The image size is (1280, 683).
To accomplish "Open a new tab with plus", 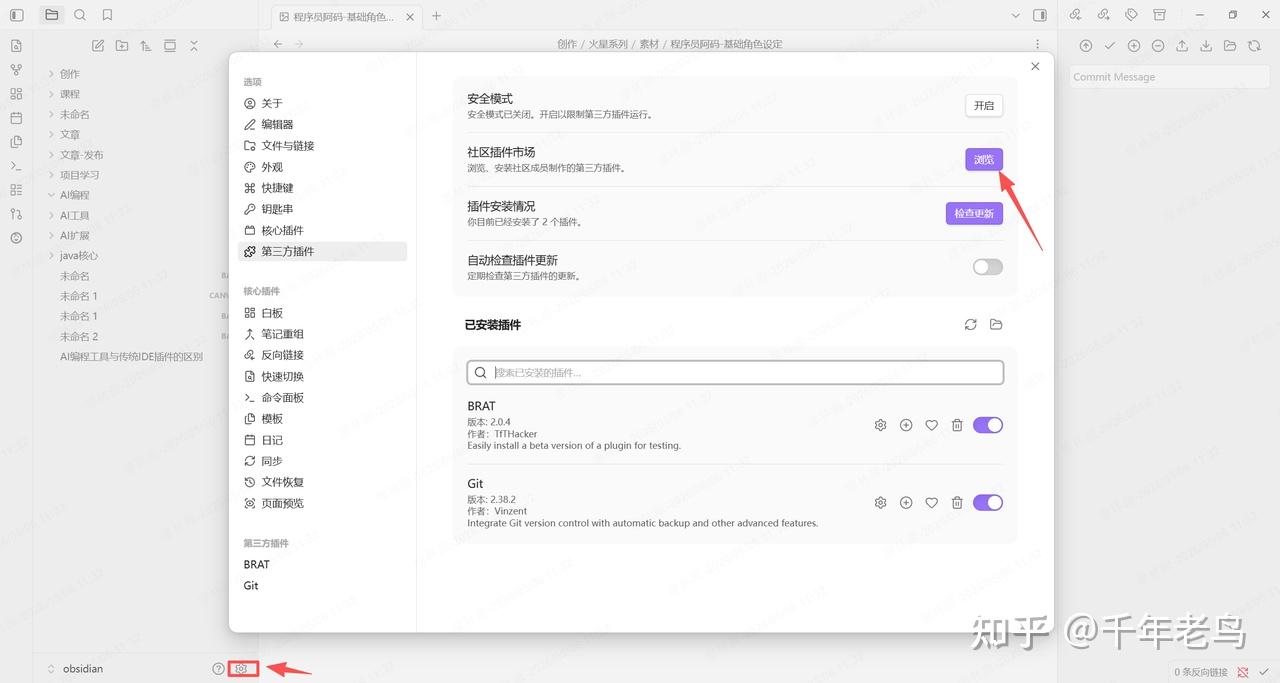I will pyautogui.click(x=436, y=15).
